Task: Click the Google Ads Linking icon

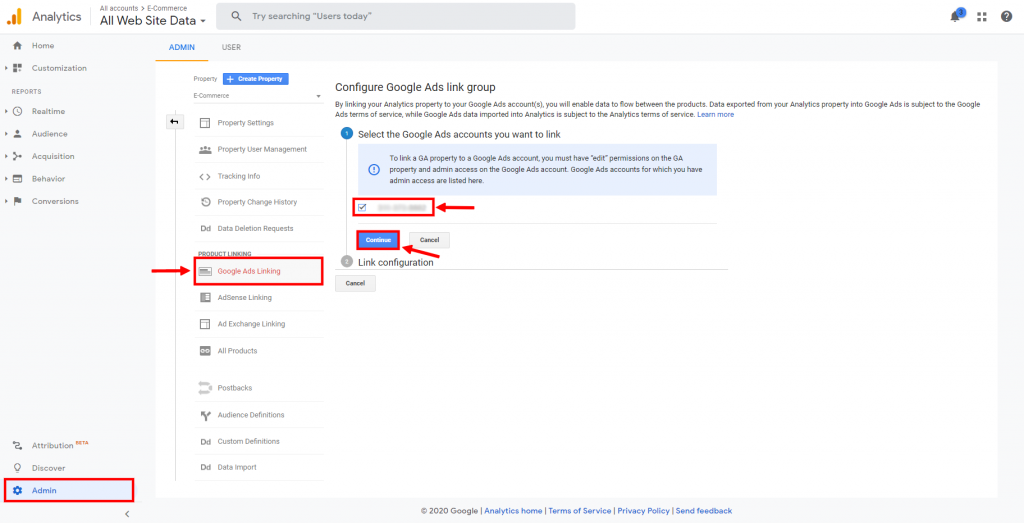Action: coord(205,271)
